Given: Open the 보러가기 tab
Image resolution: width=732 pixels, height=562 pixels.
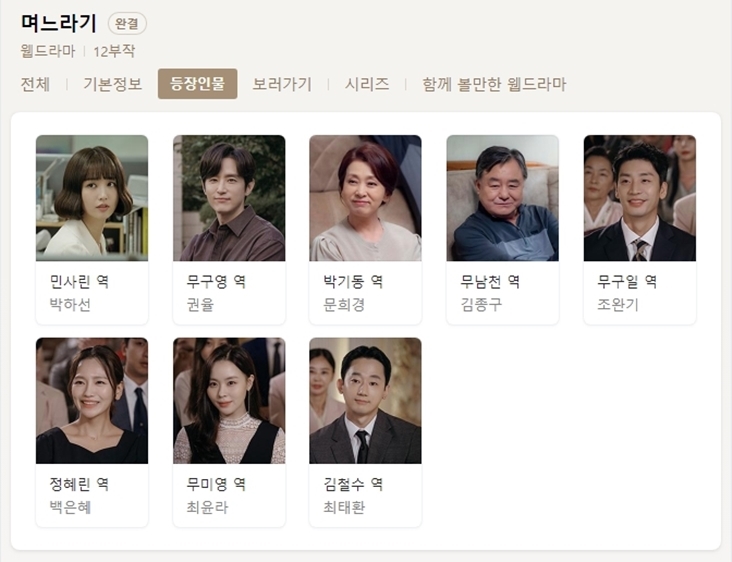Looking at the screenshot, I should (x=282, y=84).
